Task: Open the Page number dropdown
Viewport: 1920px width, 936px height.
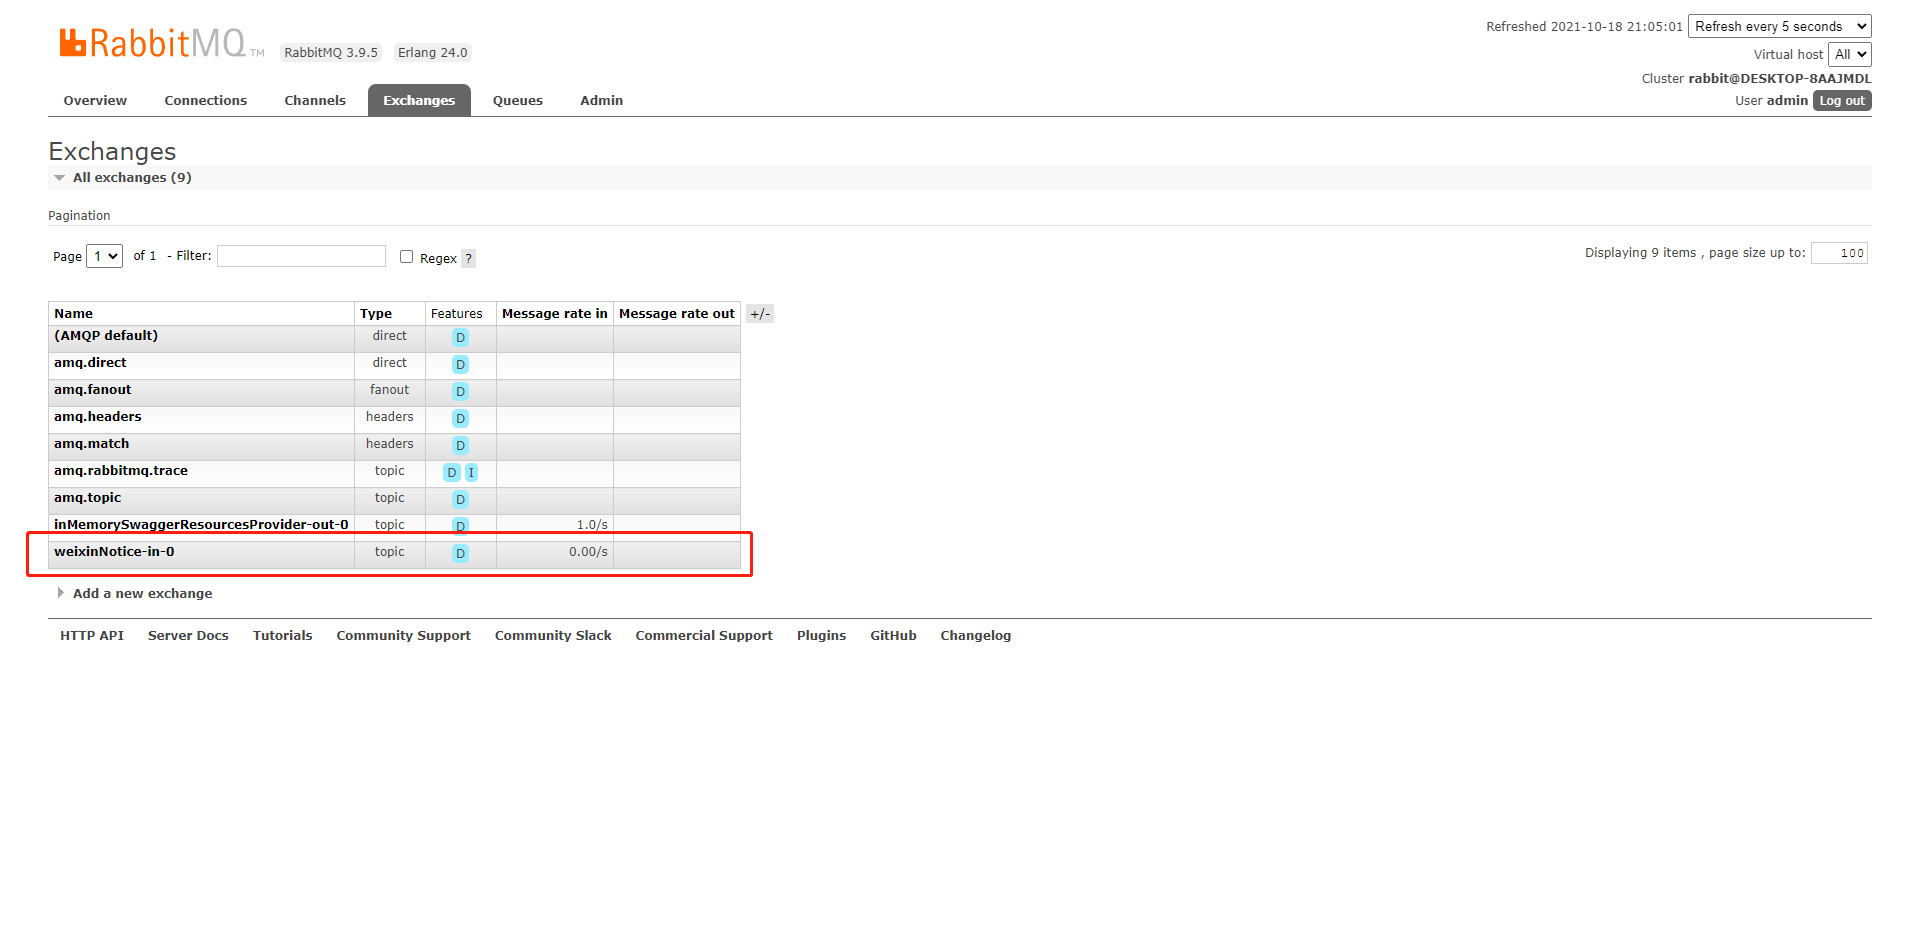Action: coord(105,257)
